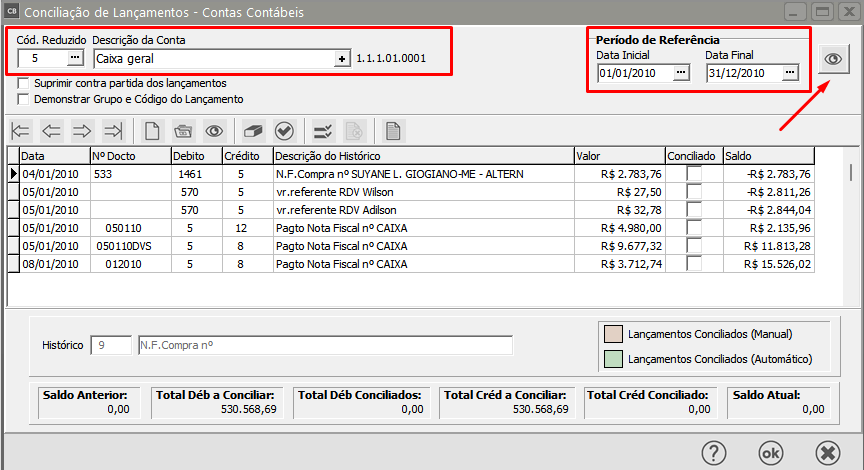
Task: Open the Data Inicial date picker
Action: pyautogui.click(x=681, y=73)
